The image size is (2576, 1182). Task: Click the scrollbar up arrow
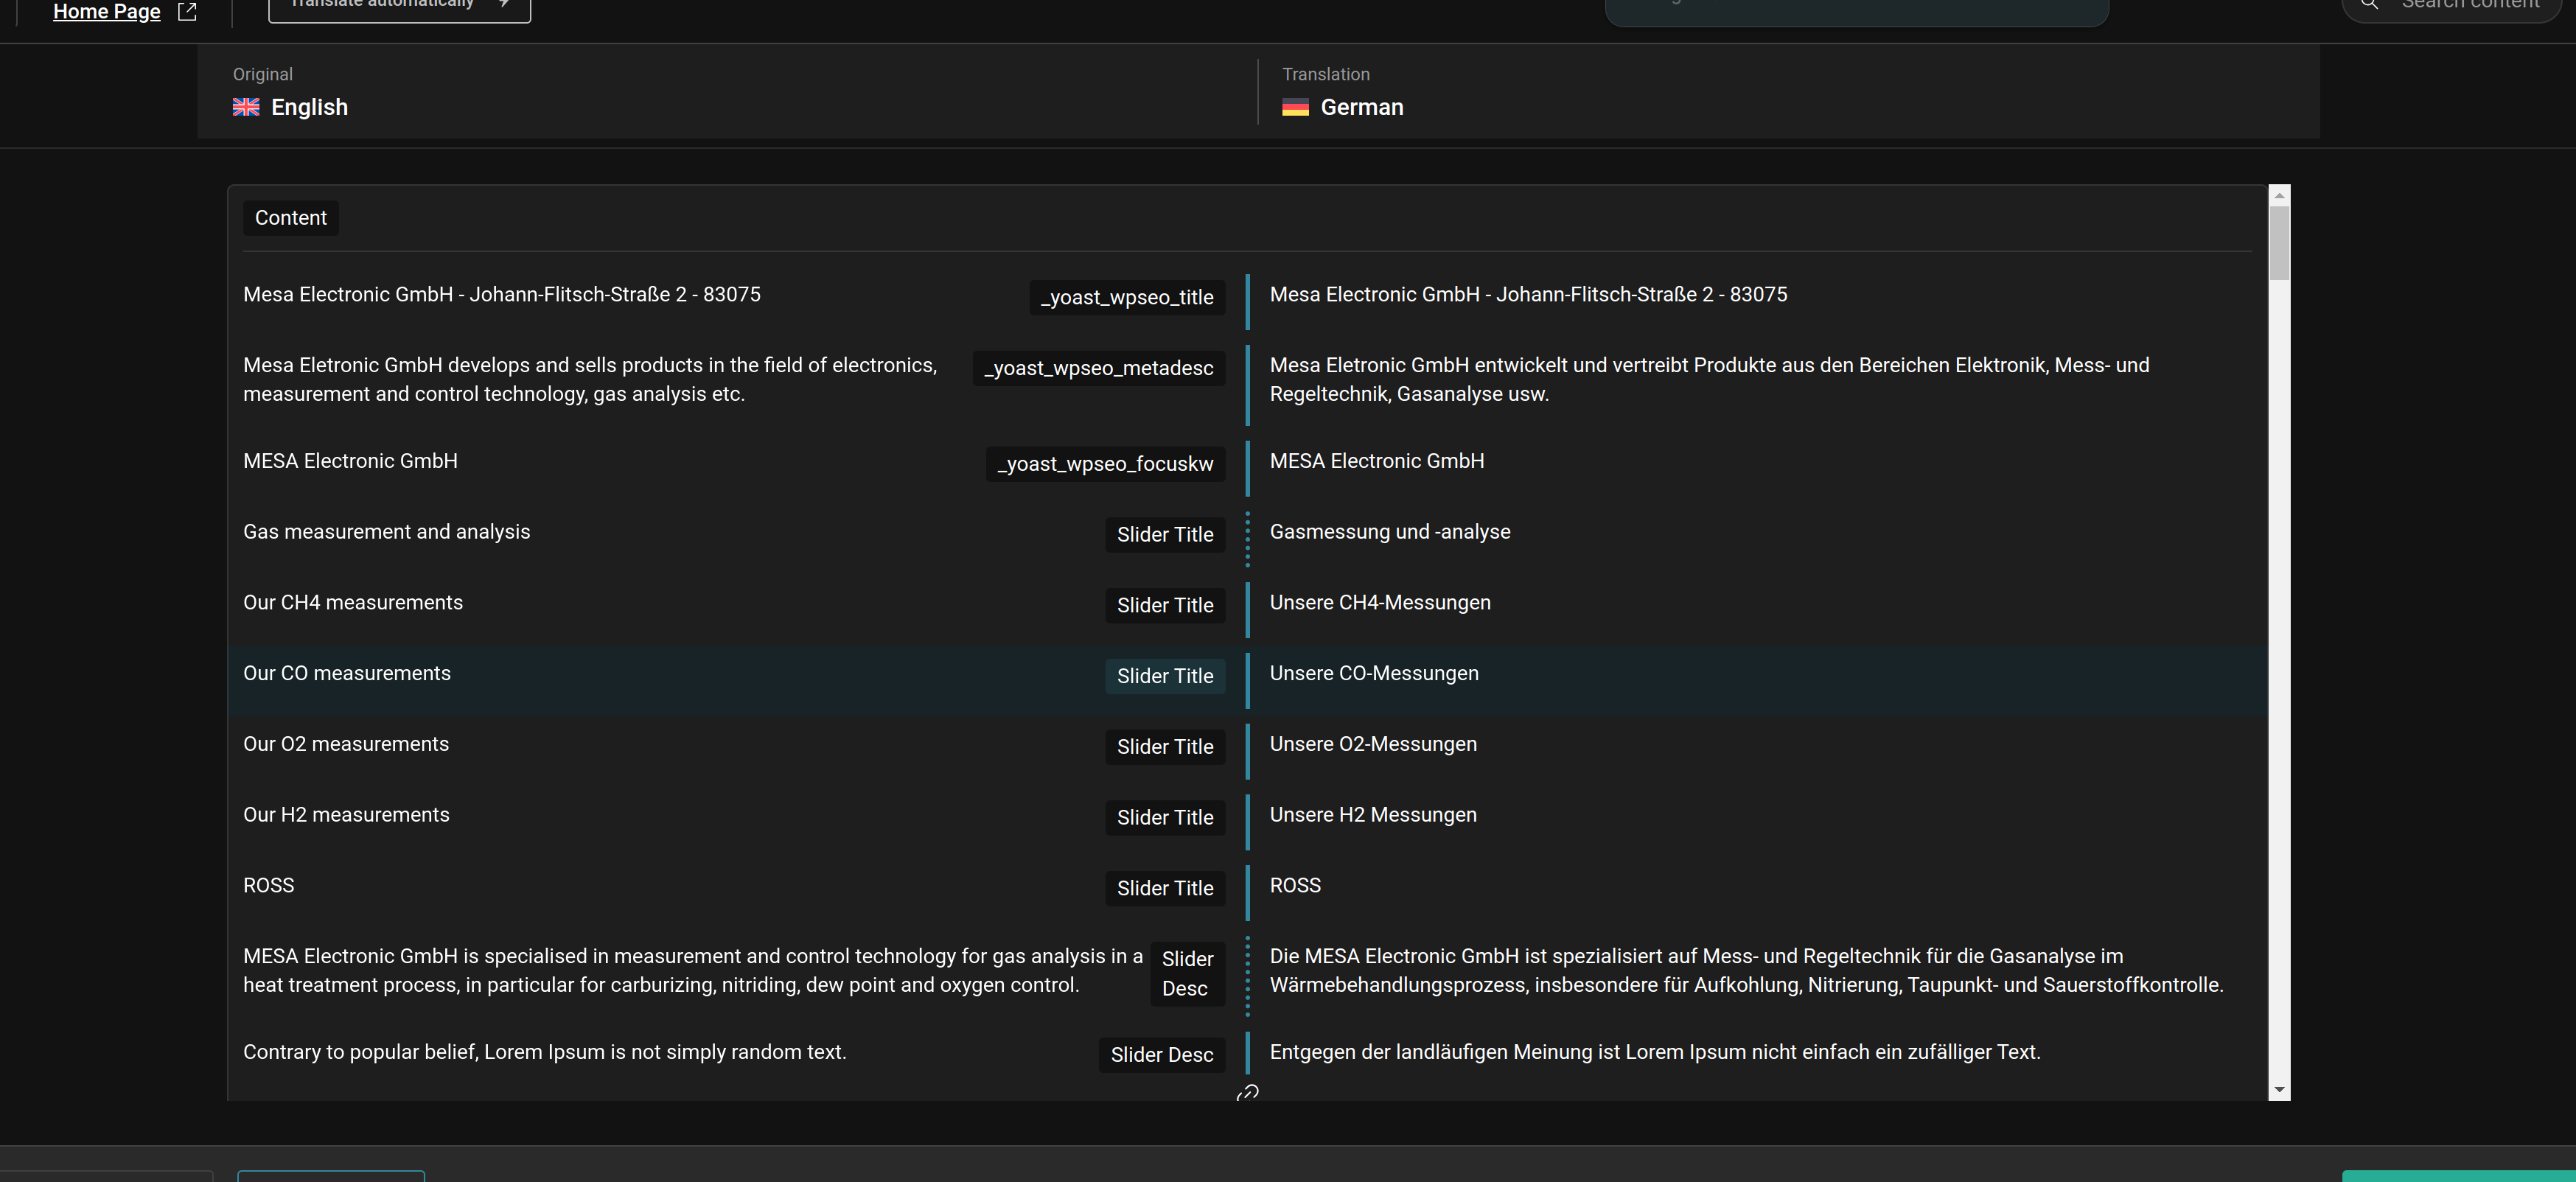(x=2279, y=195)
